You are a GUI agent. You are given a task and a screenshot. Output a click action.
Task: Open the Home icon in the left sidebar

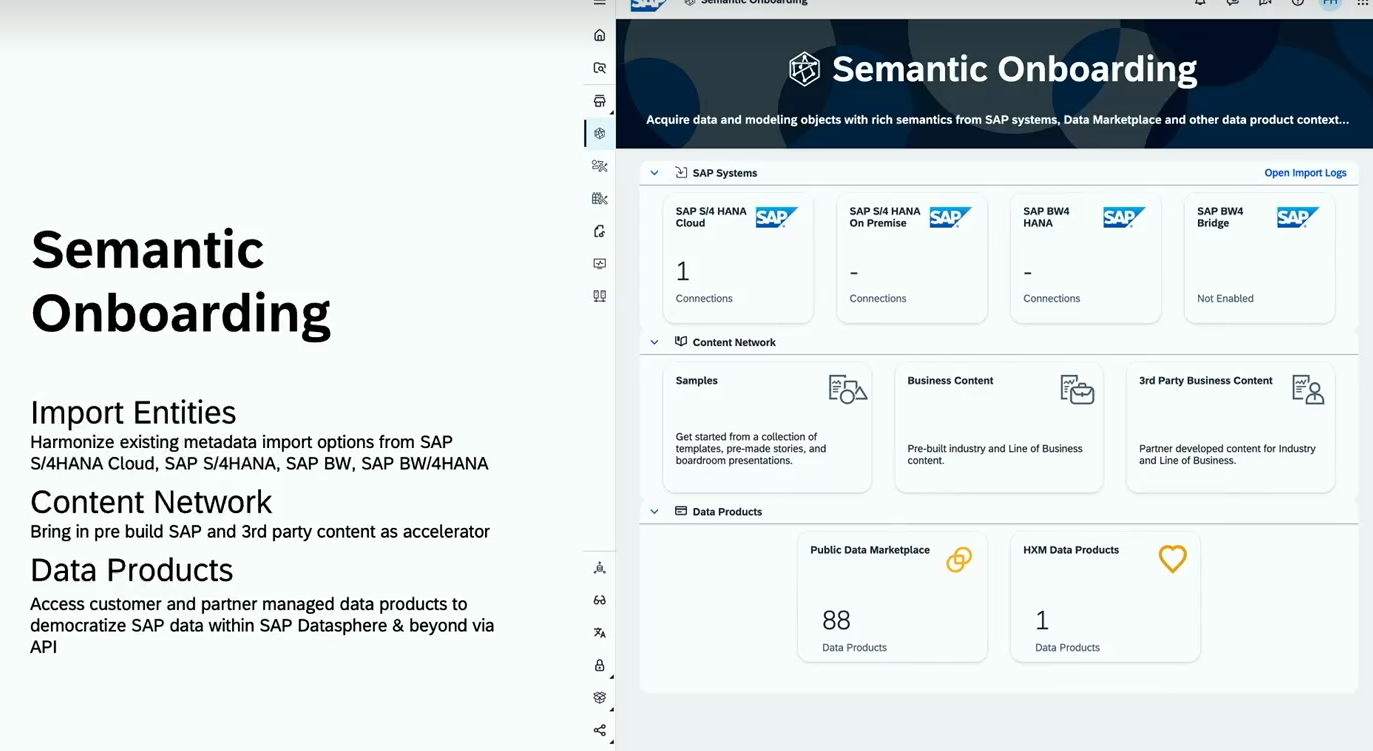coord(599,34)
